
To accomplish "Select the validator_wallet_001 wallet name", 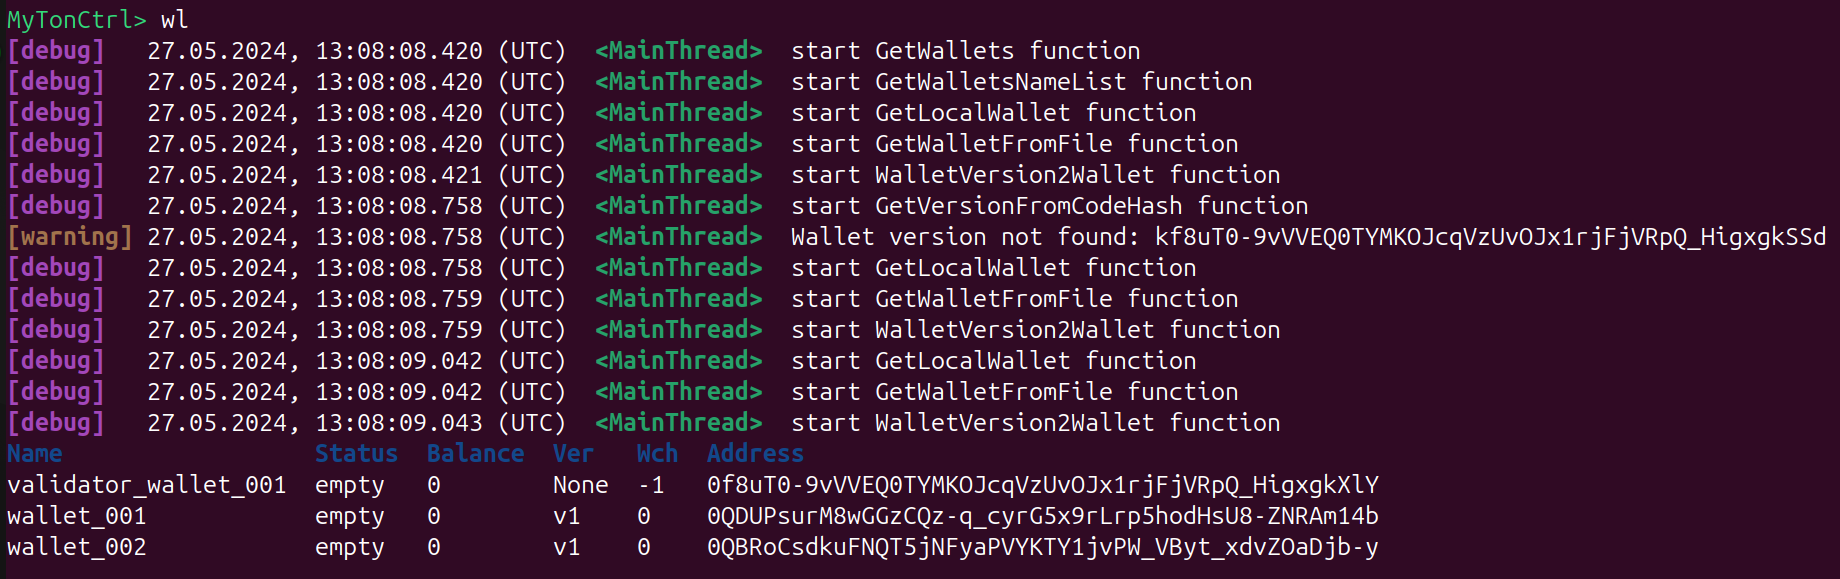I will [147, 485].
